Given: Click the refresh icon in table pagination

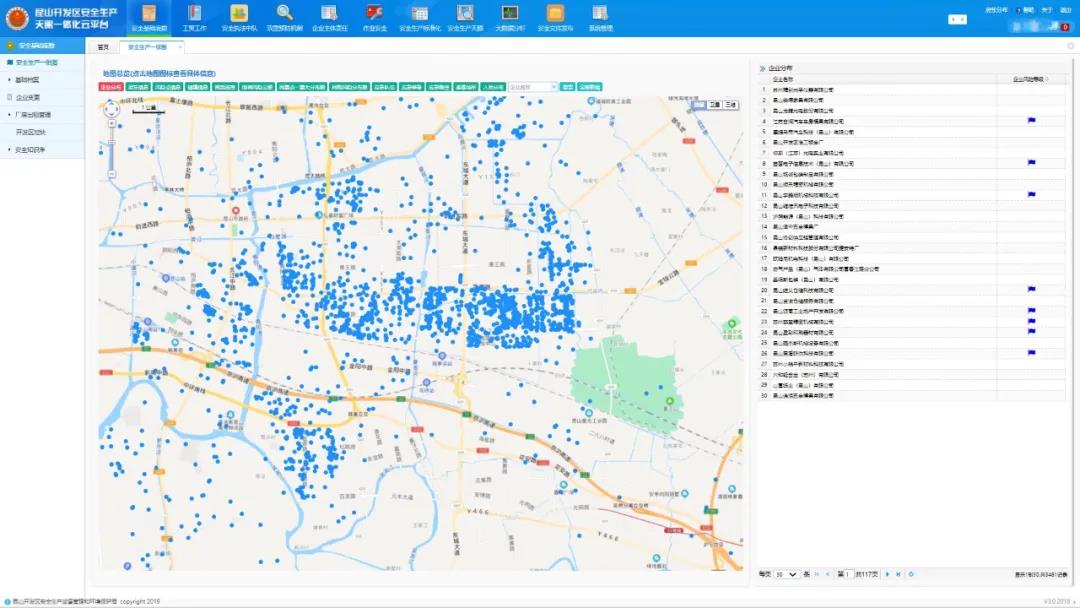Looking at the screenshot, I should (911, 574).
